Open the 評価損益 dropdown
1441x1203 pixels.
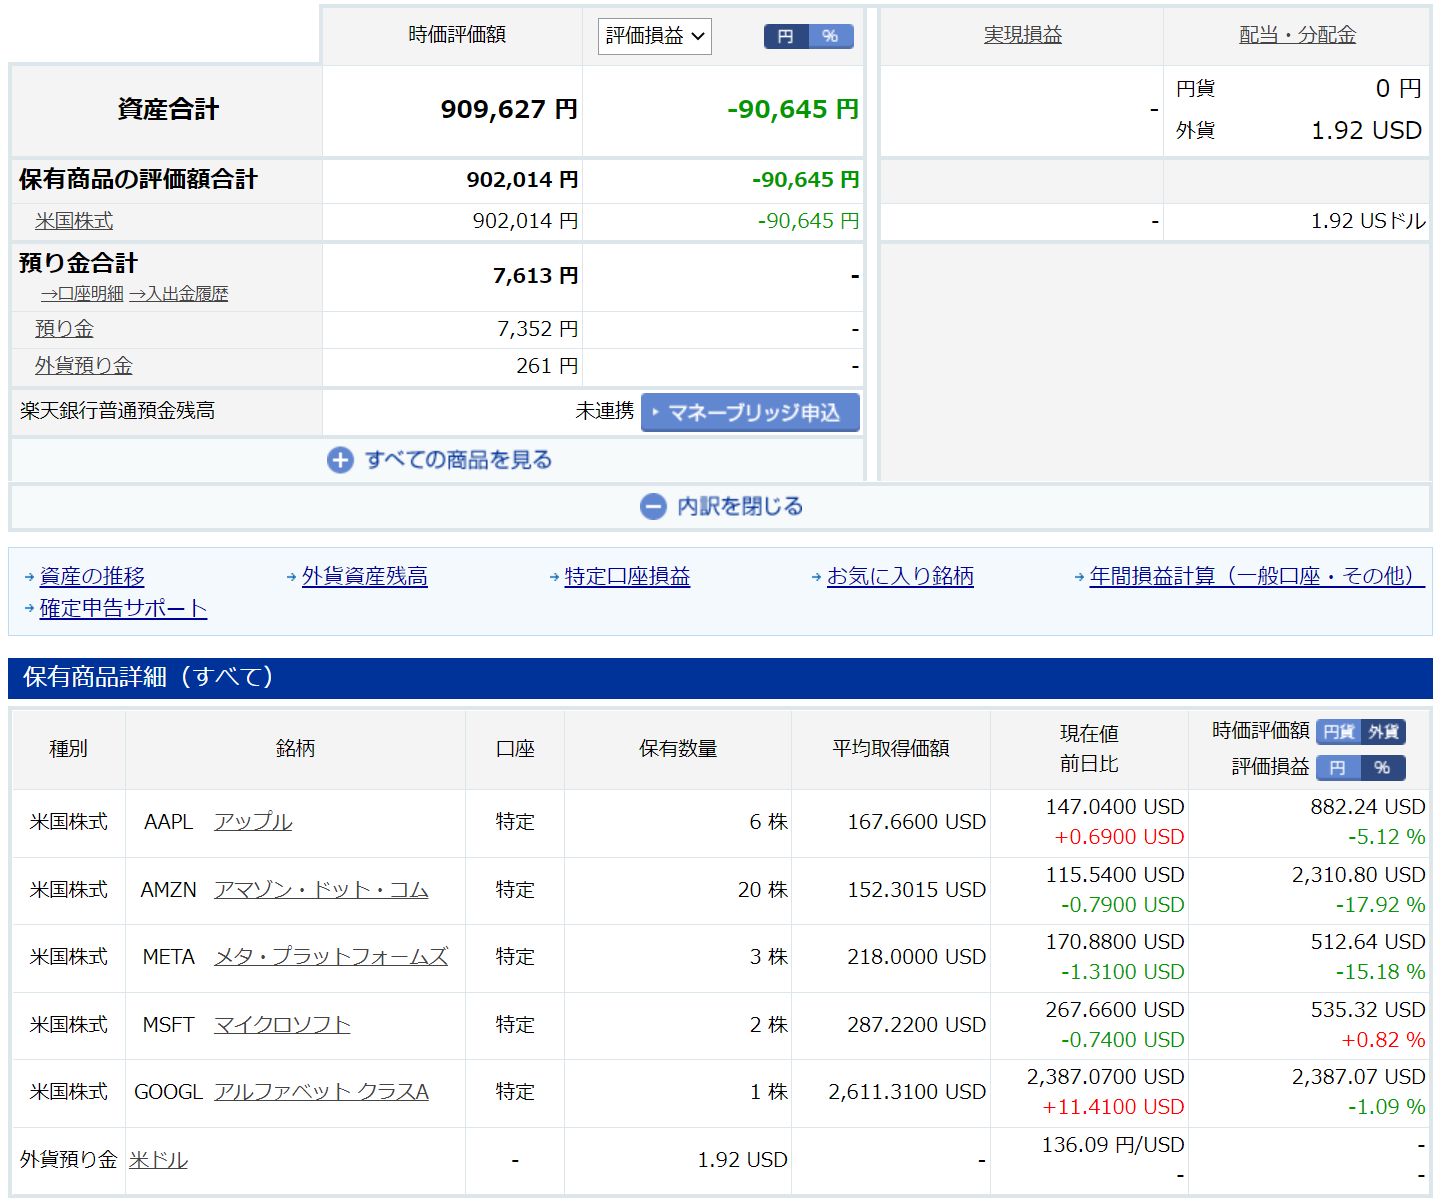click(654, 36)
